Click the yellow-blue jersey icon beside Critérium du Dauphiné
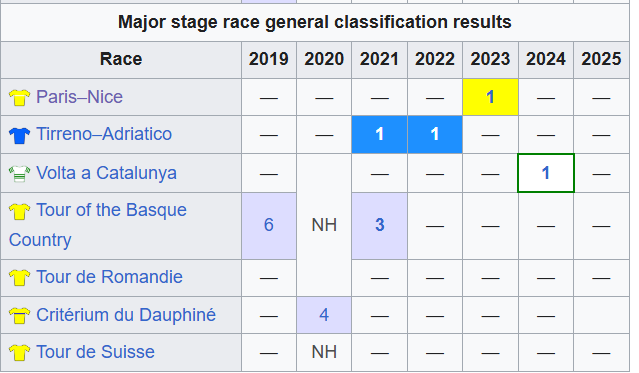Image resolution: width=639 pixels, height=373 pixels. [20, 316]
